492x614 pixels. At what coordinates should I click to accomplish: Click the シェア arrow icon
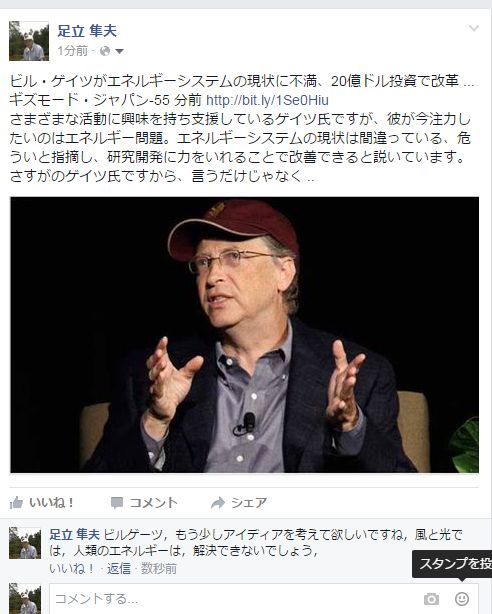tap(218, 502)
